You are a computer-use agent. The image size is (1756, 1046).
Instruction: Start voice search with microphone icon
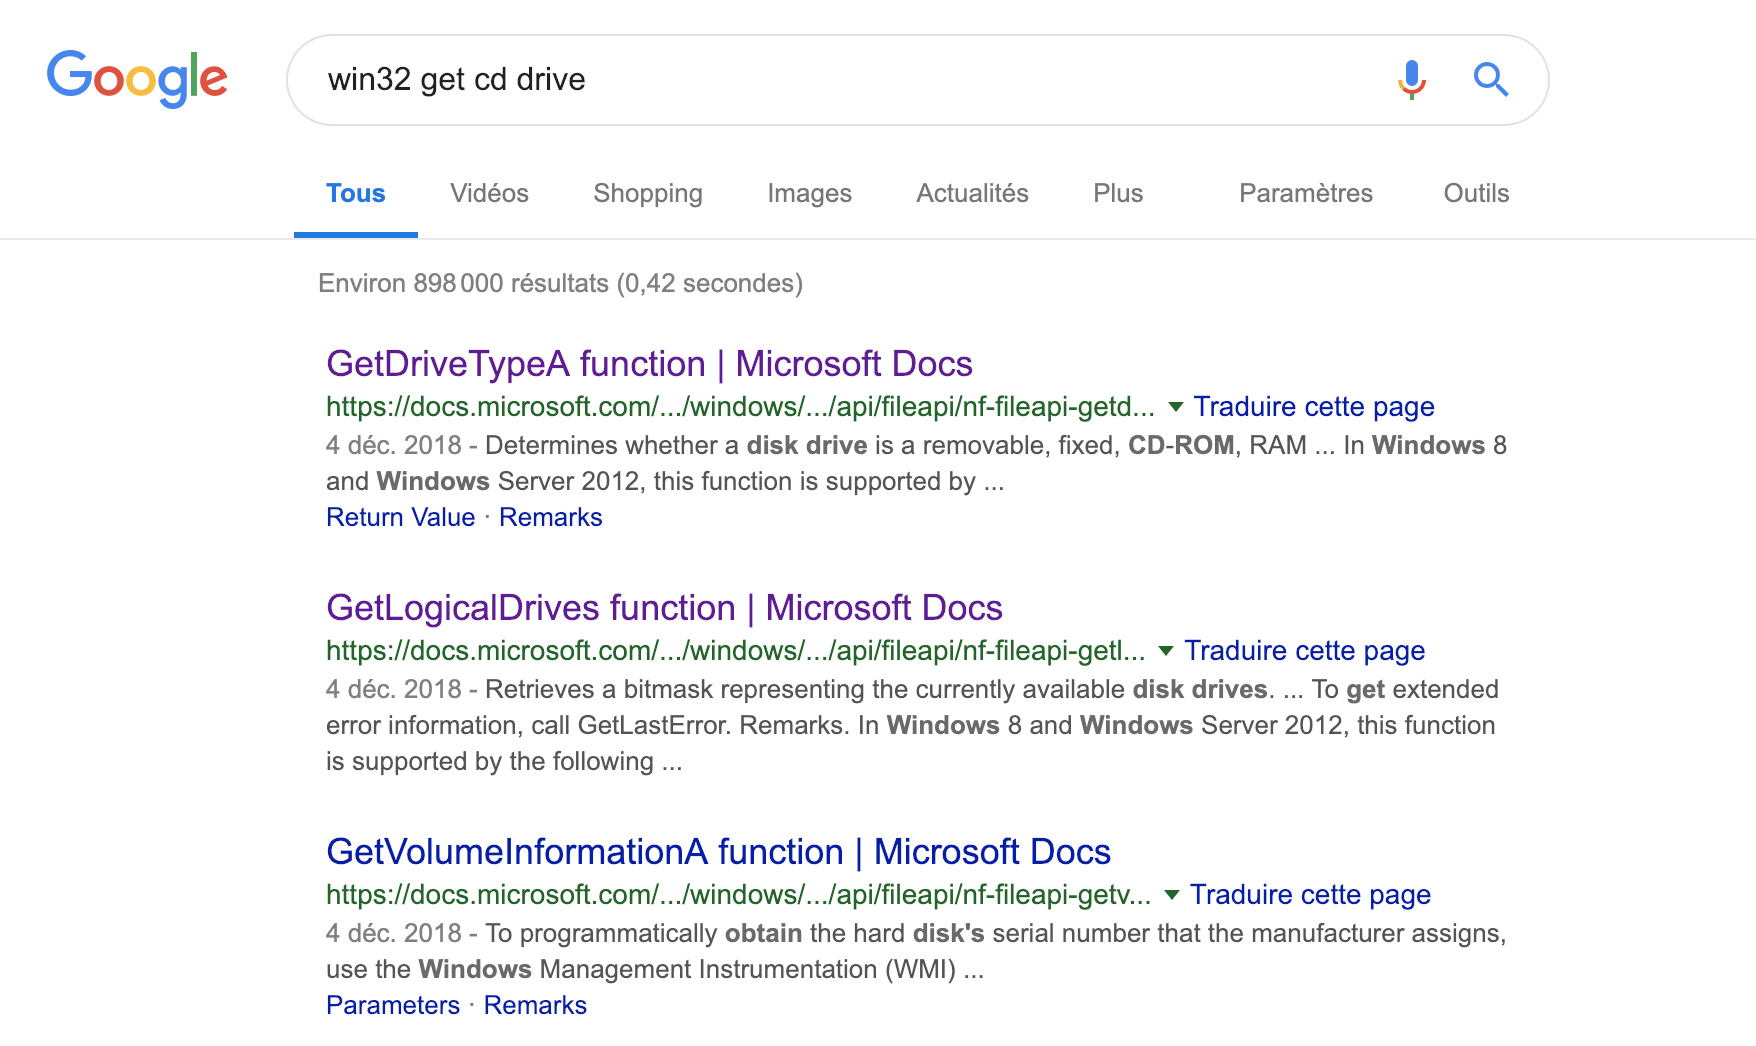pyautogui.click(x=1411, y=79)
